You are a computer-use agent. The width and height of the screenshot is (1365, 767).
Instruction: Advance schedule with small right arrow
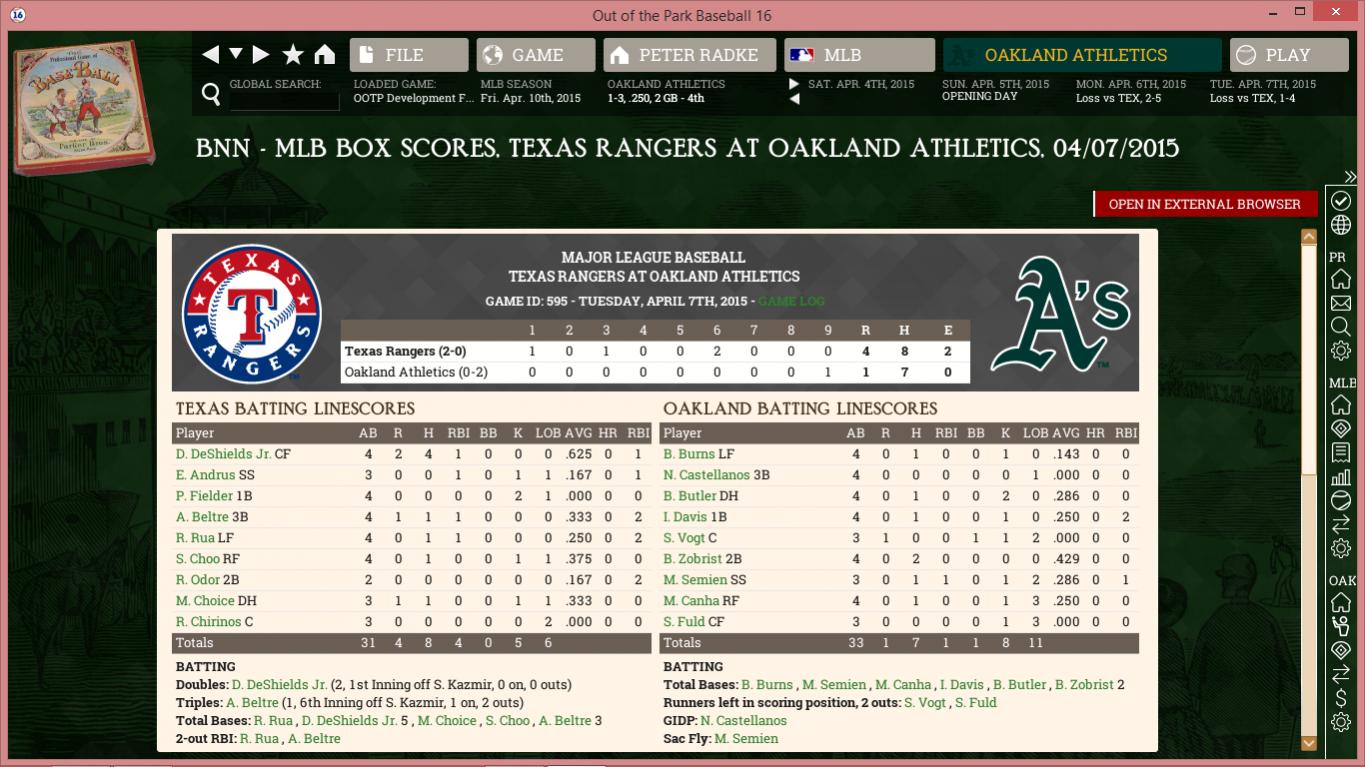click(794, 84)
